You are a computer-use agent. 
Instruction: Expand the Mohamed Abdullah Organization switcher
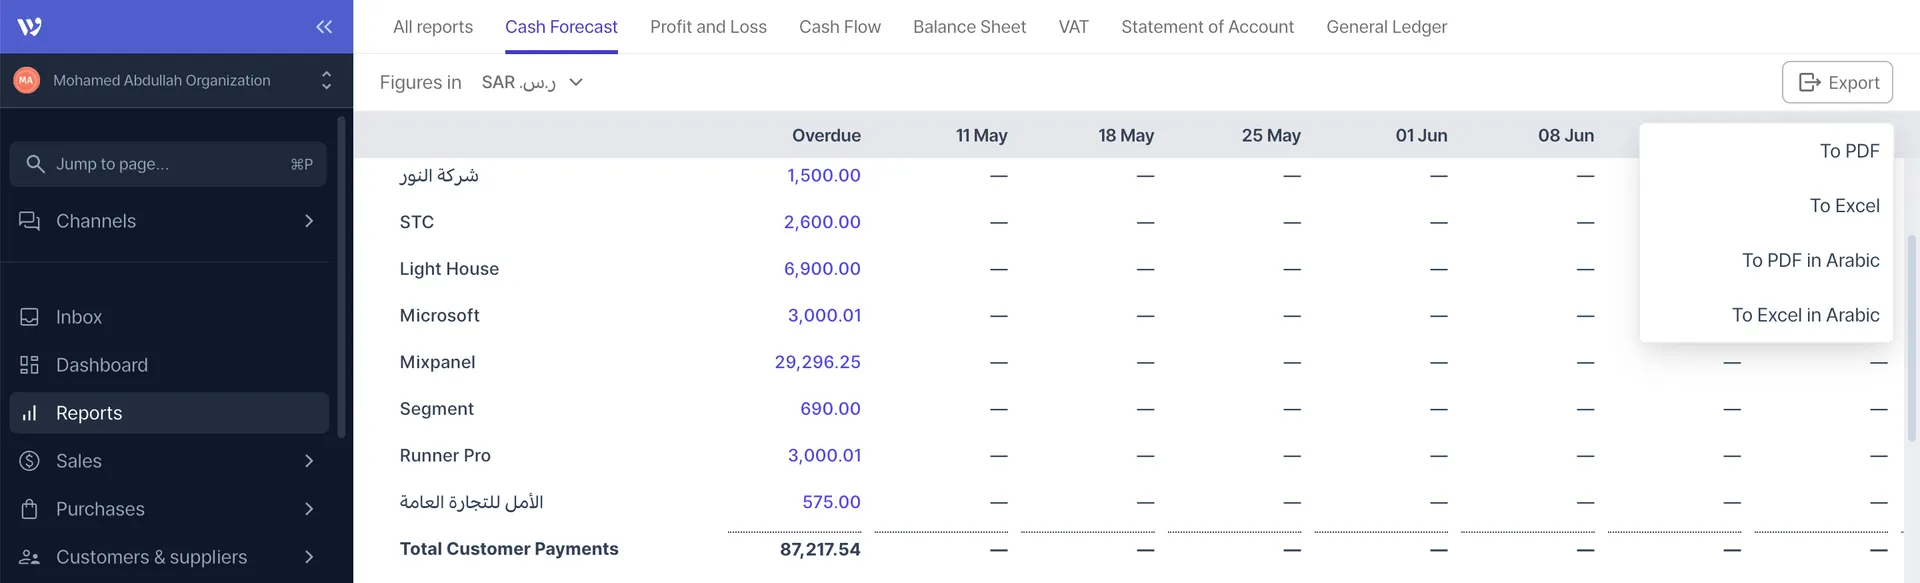pyautogui.click(x=326, y=80)
